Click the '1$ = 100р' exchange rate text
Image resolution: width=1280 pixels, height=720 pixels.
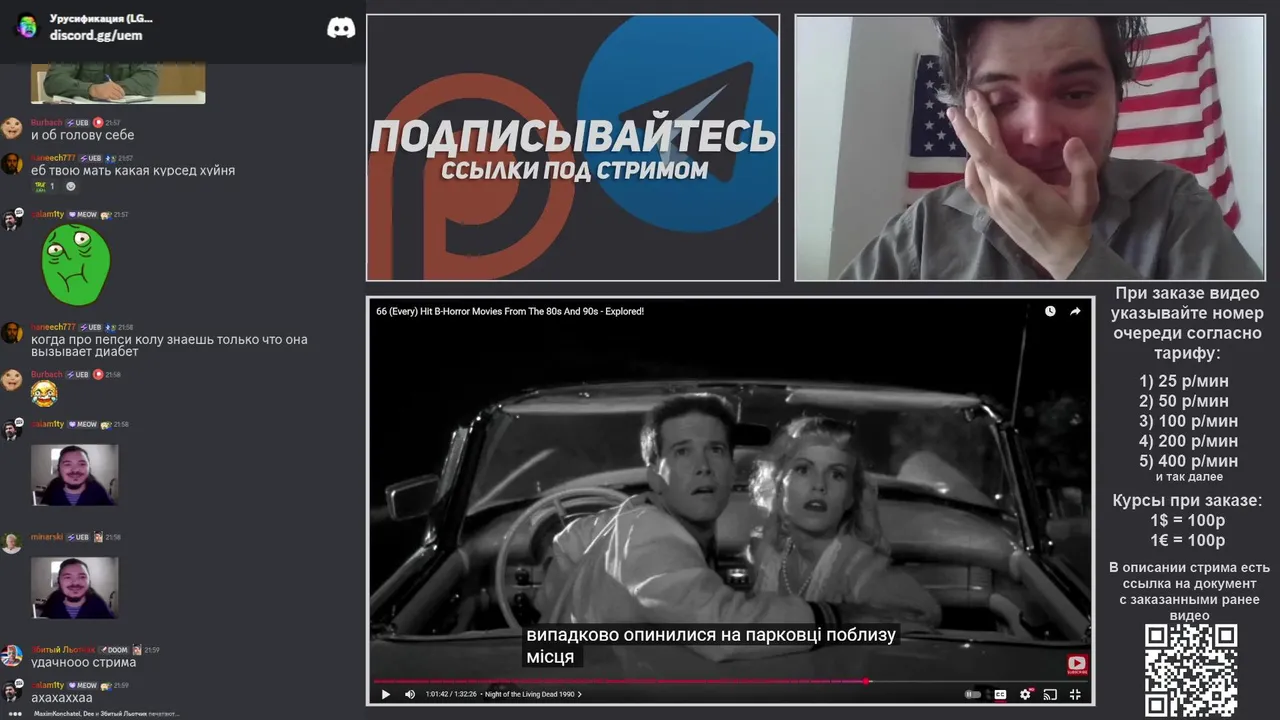pyautogui.click(x=1188, y=520)
